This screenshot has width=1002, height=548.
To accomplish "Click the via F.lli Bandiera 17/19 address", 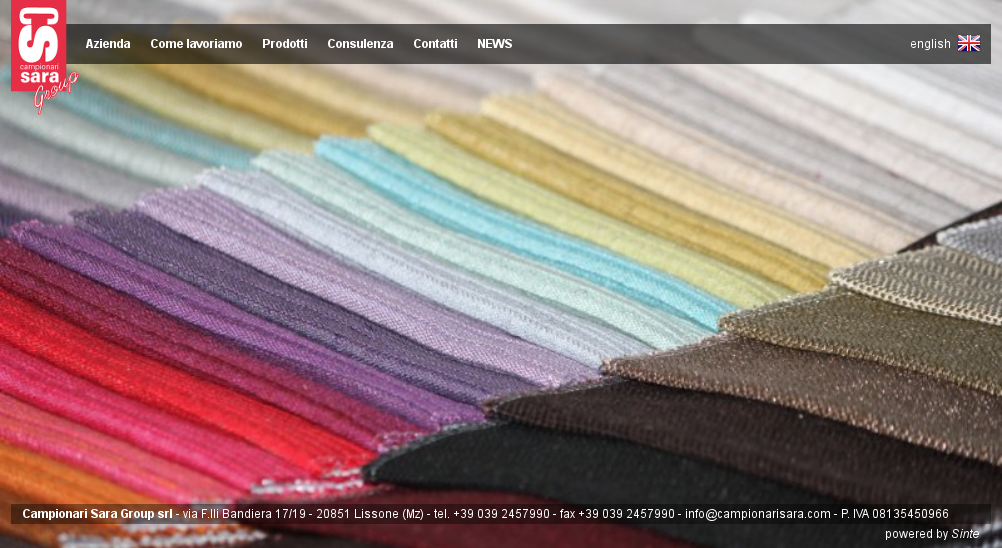I will click(244, 514).
